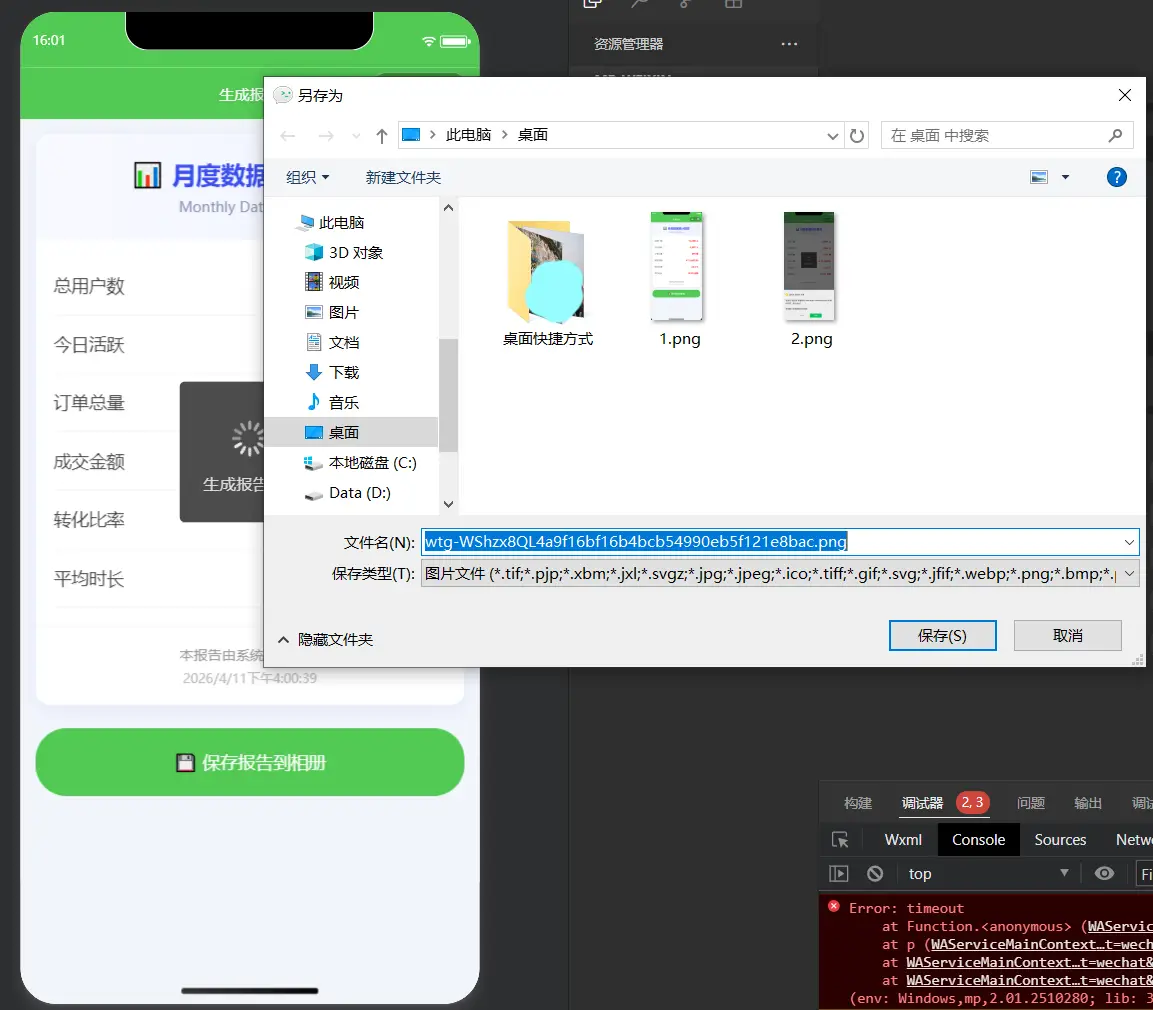Open the resource manager three-dot menu
Viewport: 1153px width, 1010px height.
[x=789, y=44]
